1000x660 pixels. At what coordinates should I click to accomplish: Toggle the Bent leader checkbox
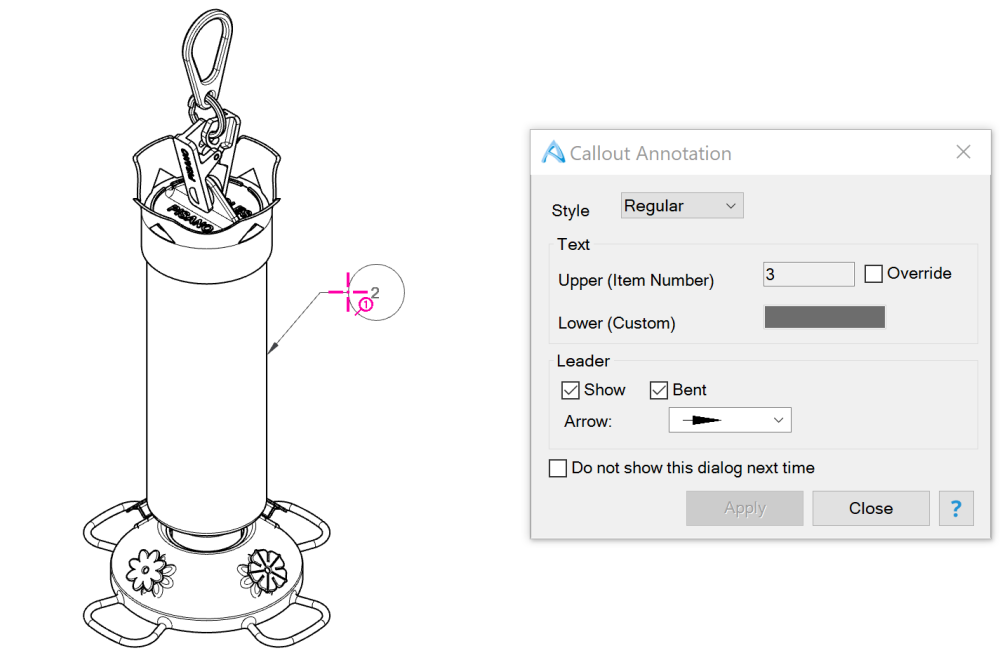659,390
